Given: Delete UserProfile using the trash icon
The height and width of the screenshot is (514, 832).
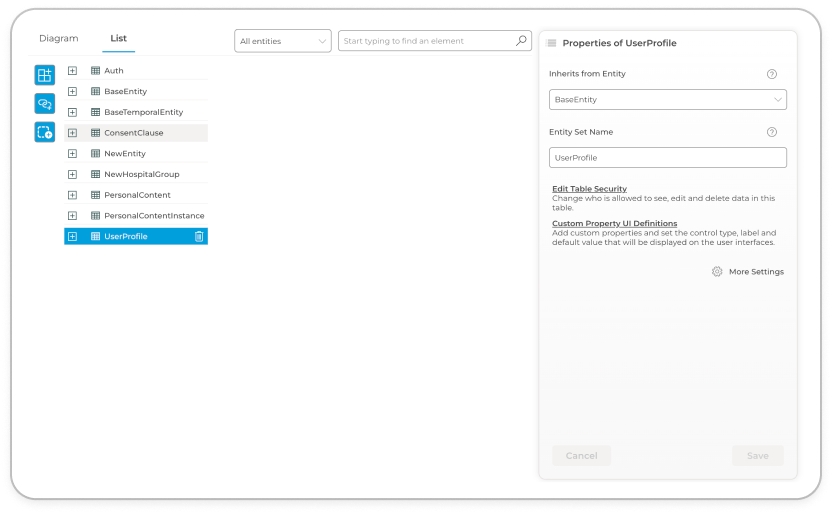Looking at the screenshot, I should pyautogui.click(x=199, y=237).
